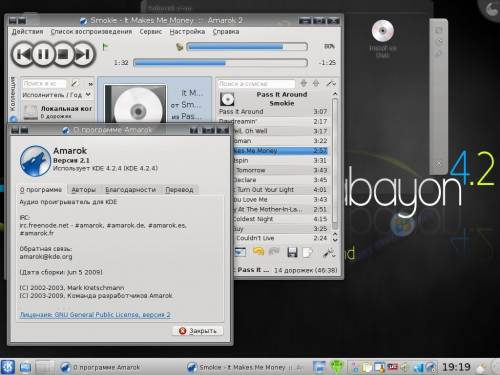Click the playlist scroll-up arrow
Image resolution: width=500 pixels, height=375 pixels.
[x=335, y=94]
